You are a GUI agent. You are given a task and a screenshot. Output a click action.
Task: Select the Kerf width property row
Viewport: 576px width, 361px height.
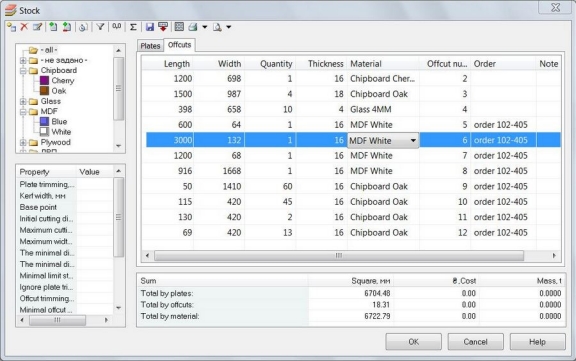point(65,196)
